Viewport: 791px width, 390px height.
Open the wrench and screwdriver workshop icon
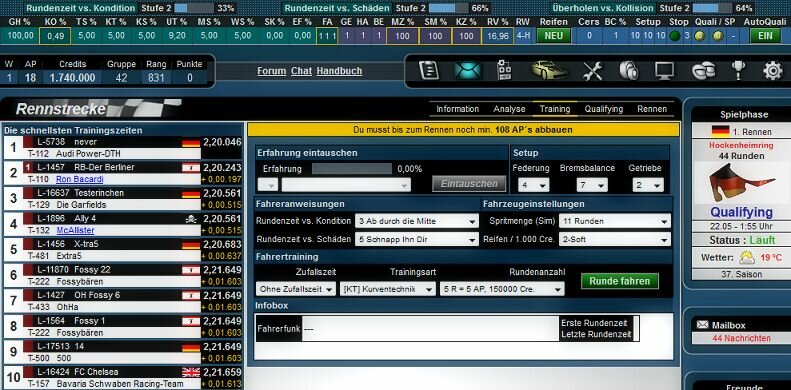pyautogui.click(x=592, y=71)
